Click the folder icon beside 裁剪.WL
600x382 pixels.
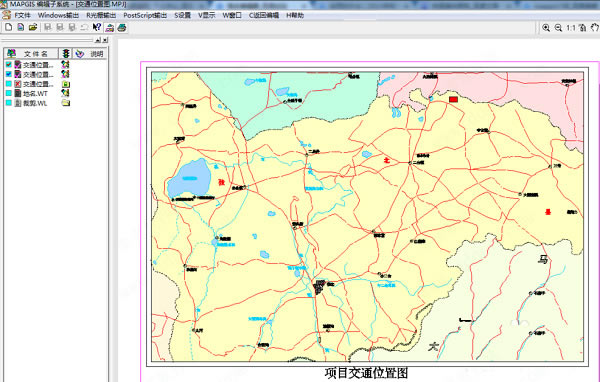coord(66,103)
